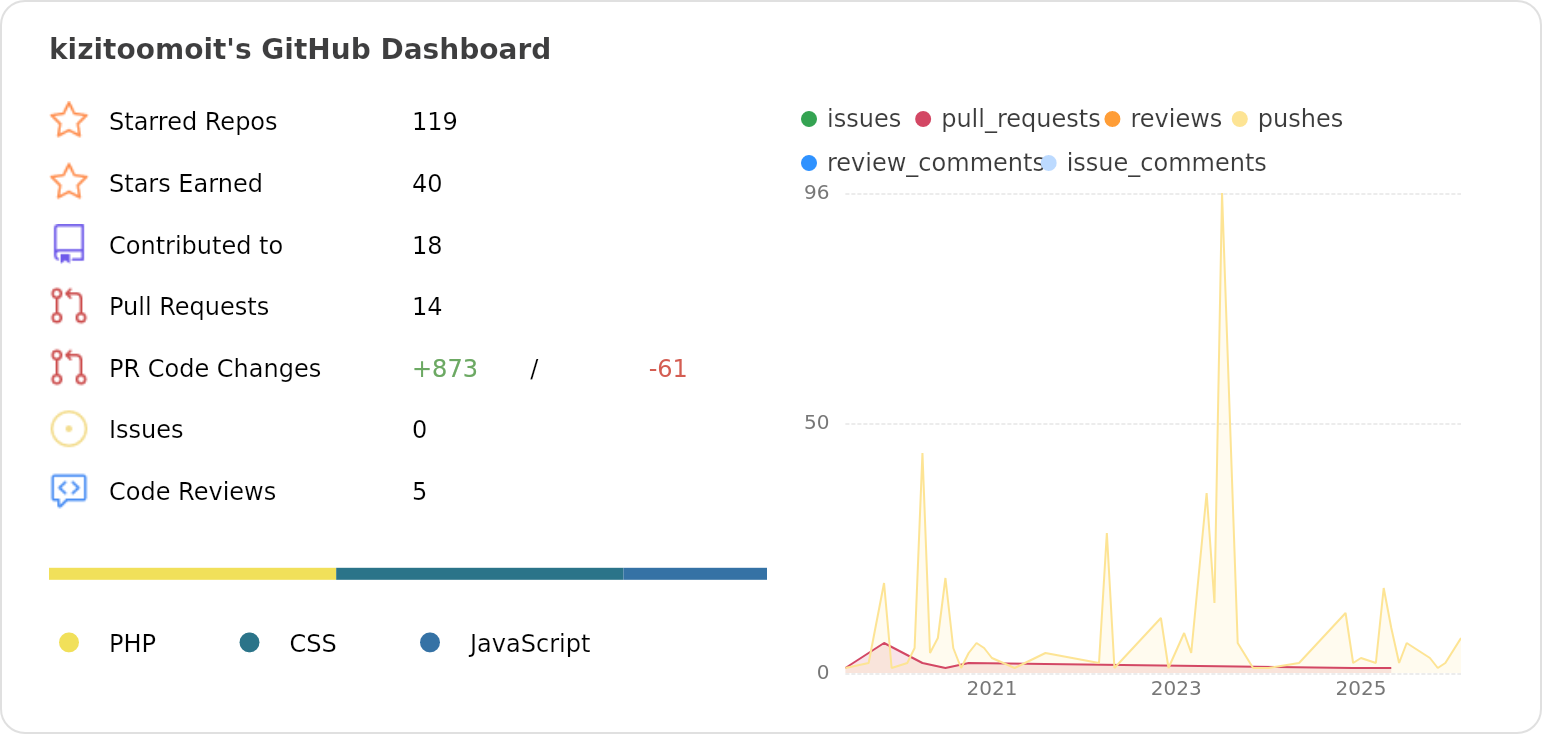Select the PHP language dot
This screenshot has width=1542, height=734.
[x=69, y=643]
